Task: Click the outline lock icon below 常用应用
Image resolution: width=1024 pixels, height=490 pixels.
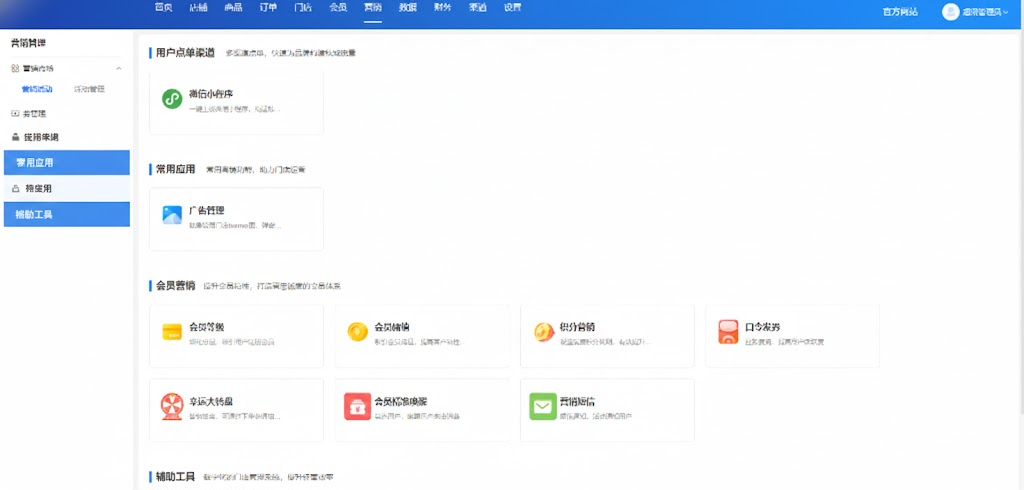Action: pyautogui.click(x=16, y=189)
